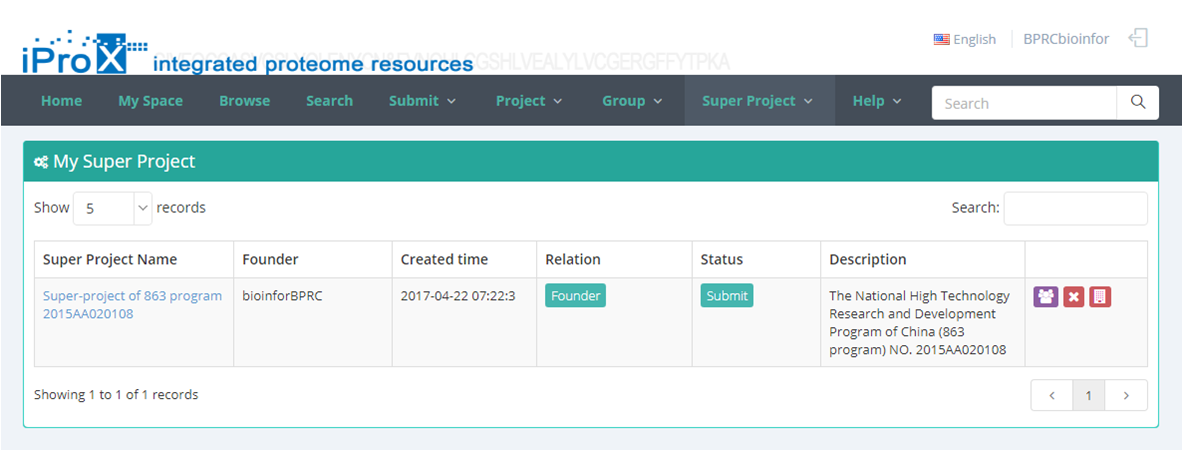1183x451 pixels.
Task: Open the Show records count dropdown
Action: (x=113, y=208)
